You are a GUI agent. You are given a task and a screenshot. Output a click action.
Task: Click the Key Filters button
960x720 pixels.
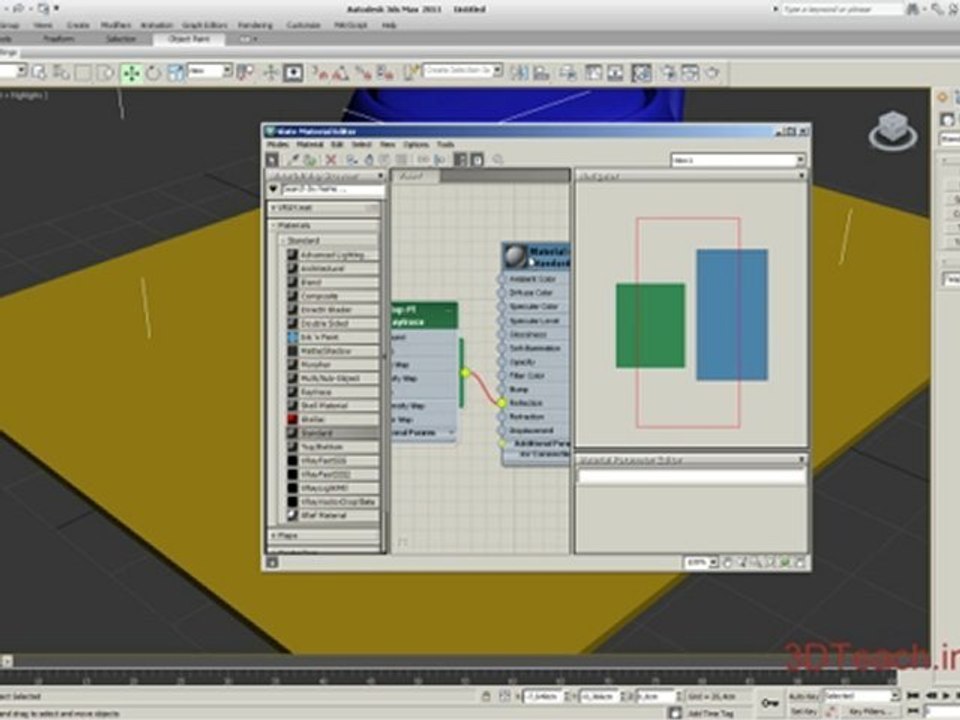(870, 711)
